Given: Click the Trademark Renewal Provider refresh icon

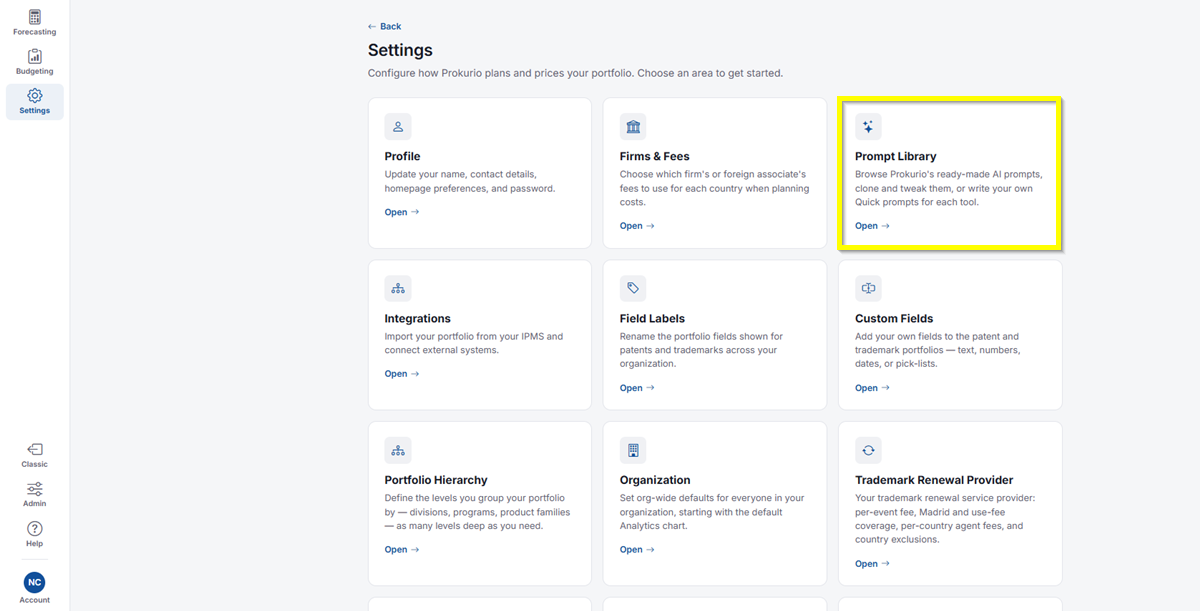Looking at the screenshot, I should coord(868,451).
